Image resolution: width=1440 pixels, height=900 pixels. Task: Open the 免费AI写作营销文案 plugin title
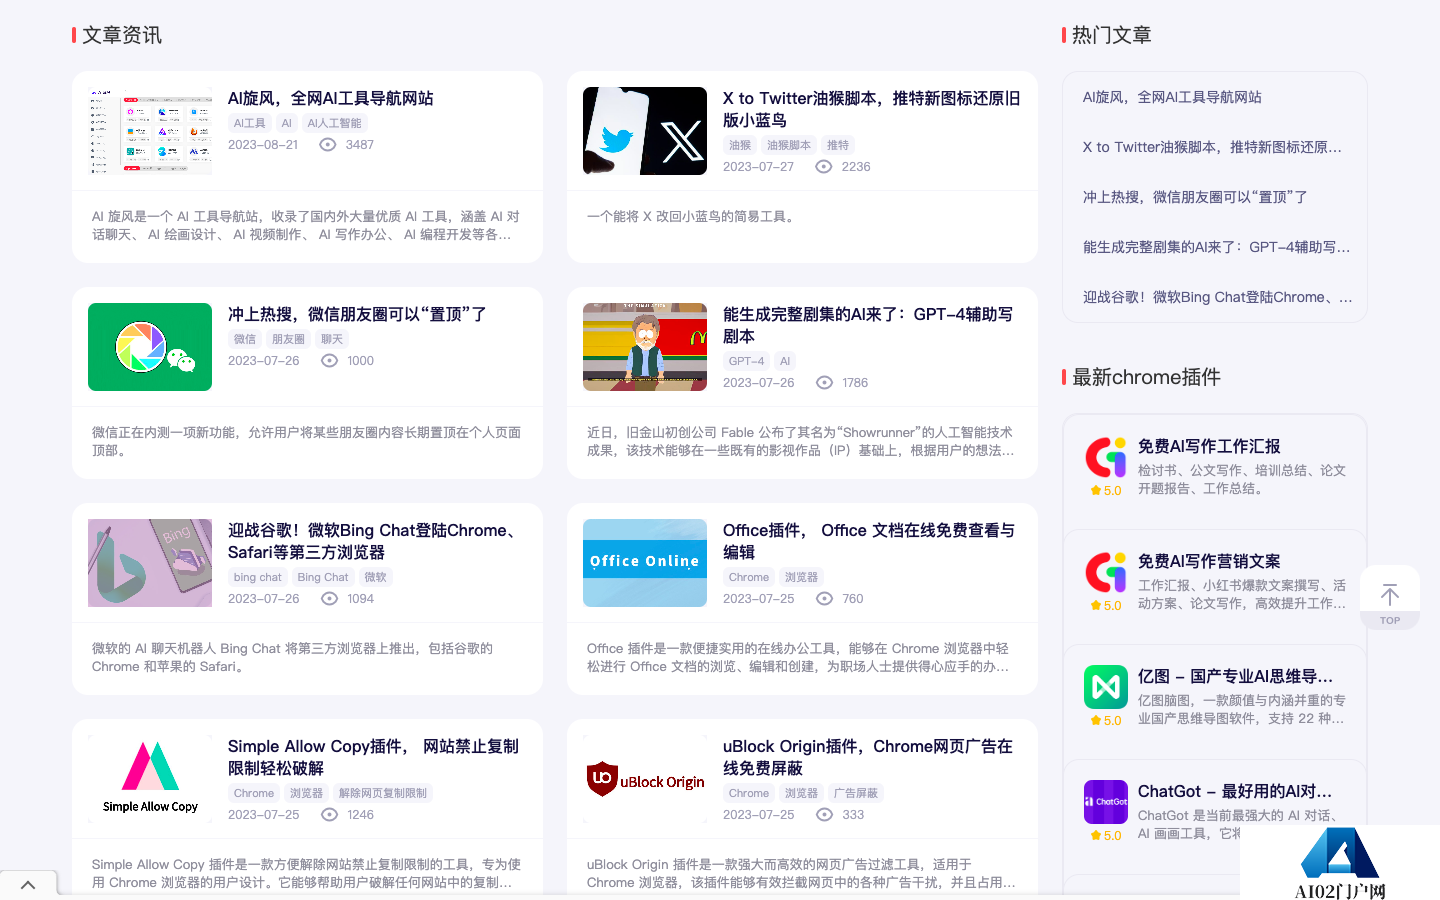(x=1209, y=561)
